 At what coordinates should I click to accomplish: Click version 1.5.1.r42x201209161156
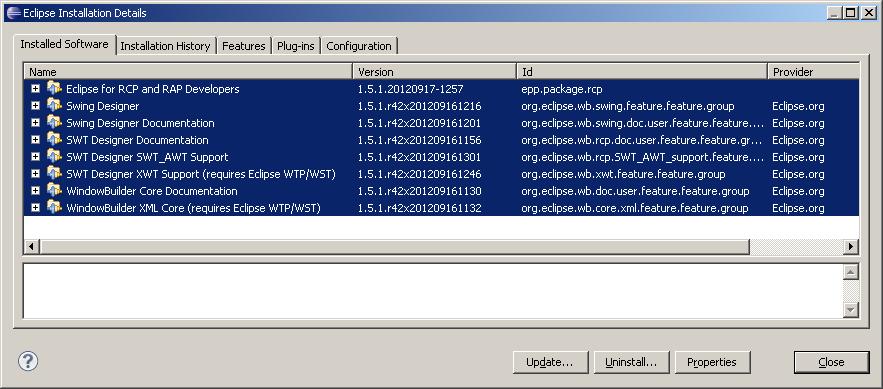(x=420, y=140)
